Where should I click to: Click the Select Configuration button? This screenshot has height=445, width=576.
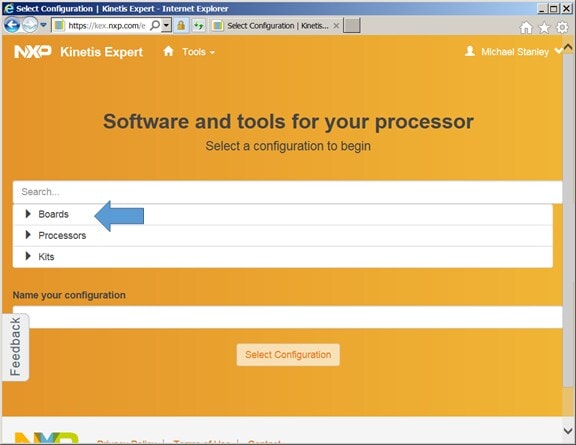[x=288, y=355]
